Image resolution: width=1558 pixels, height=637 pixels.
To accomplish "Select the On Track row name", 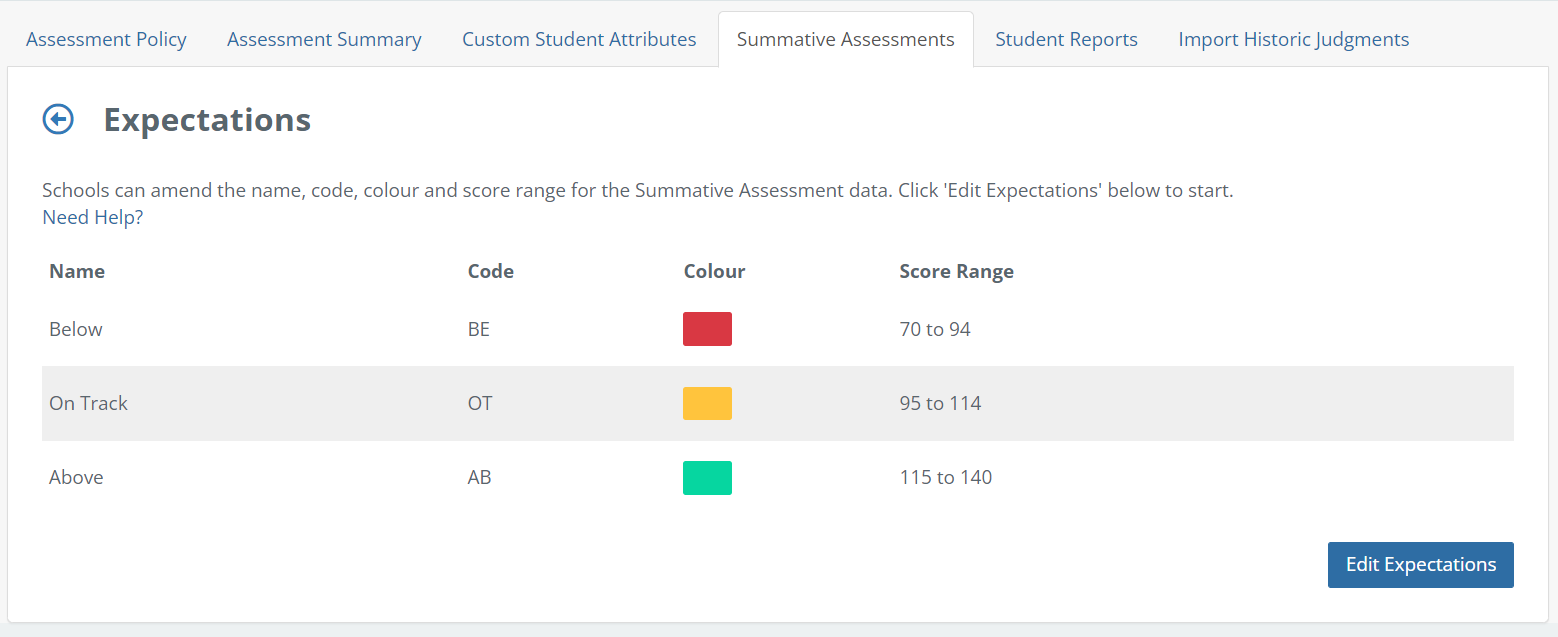I will point(89,403).
